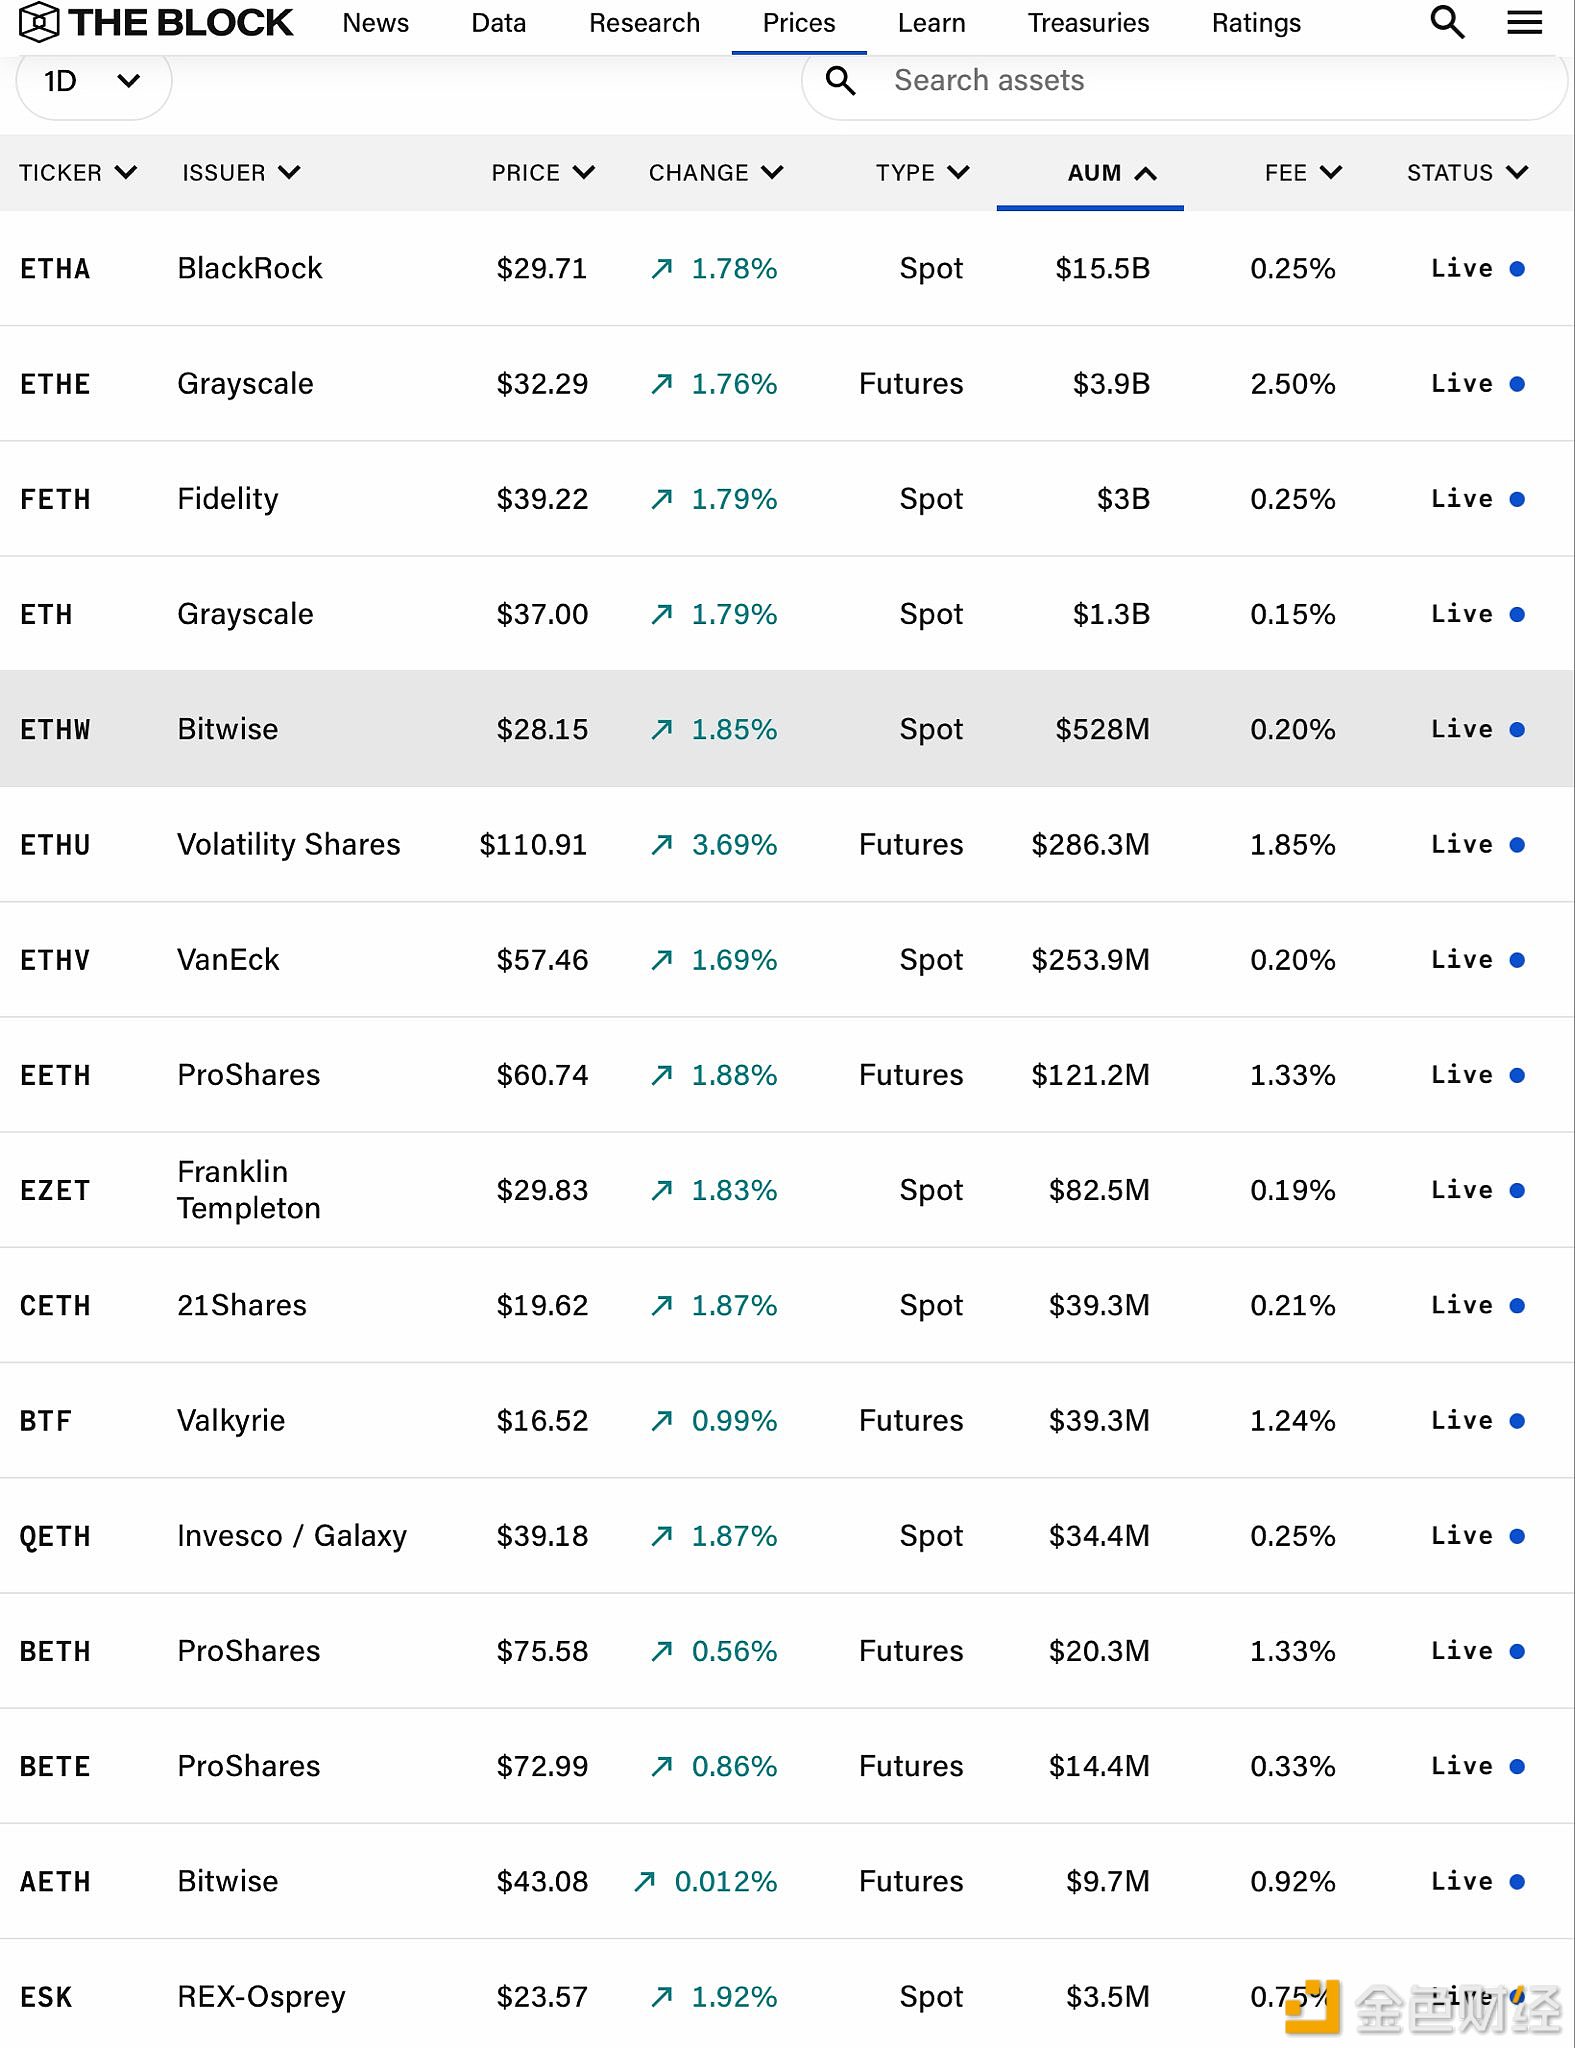This screenshot has height=2048, width=1575.
Task: Click the Live status dot for BlackRock ETHA
Action: click(x=1517, y=269)
